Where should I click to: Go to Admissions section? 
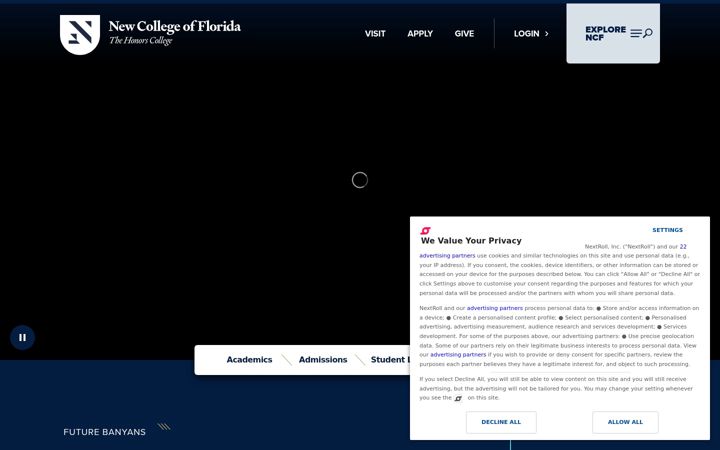[x=323, y=360]
